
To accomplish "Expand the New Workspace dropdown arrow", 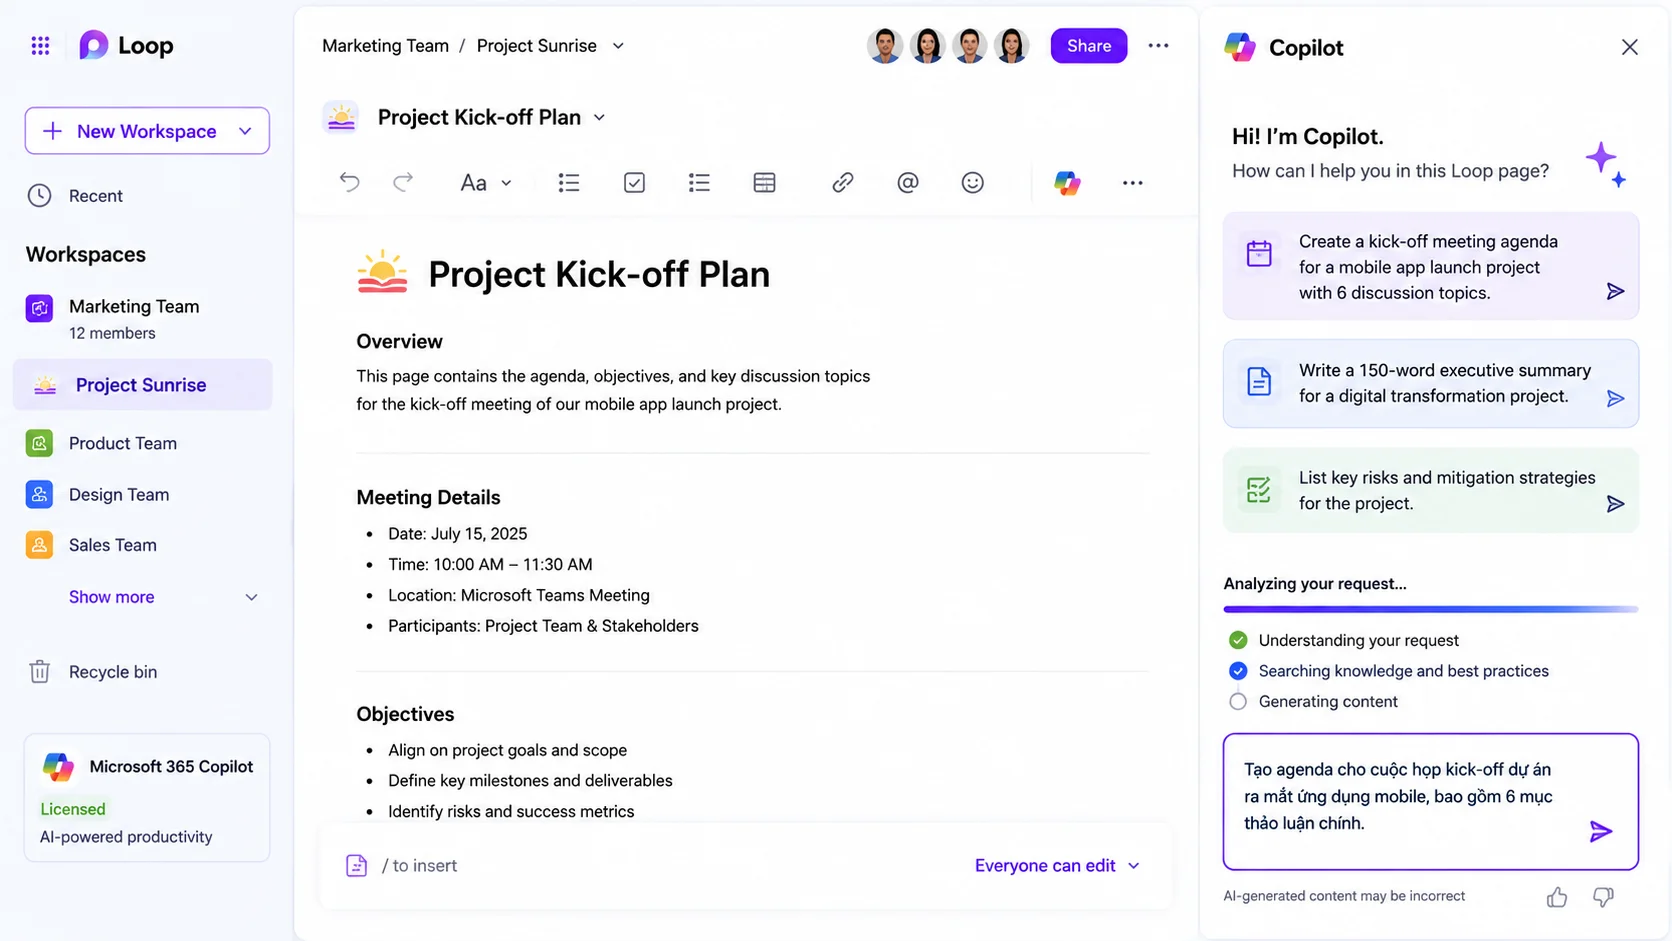I will (x=245, y=131).
